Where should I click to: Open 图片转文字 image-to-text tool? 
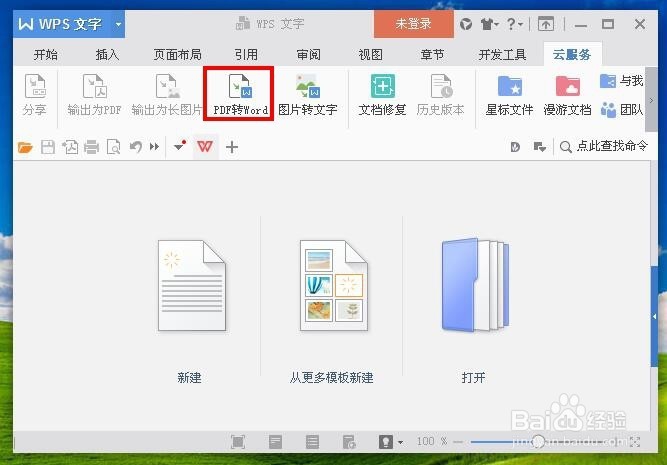(x=308, y=94)
